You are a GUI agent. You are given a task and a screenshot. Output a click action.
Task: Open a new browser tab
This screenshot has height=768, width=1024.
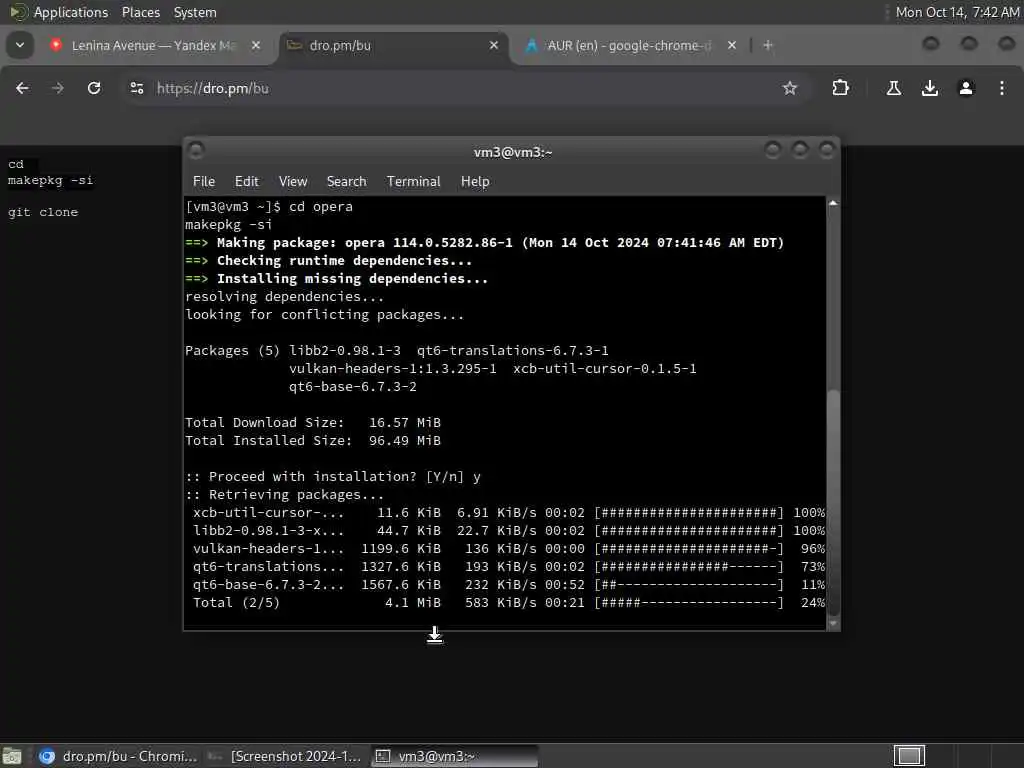[768, 45]
